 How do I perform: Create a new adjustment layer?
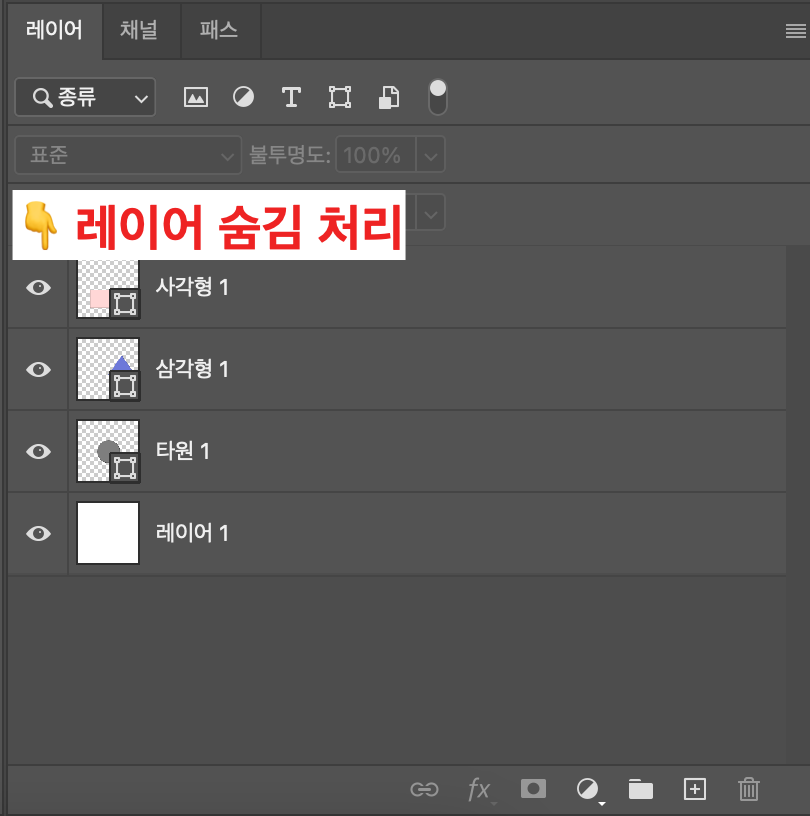click(588, 789)
